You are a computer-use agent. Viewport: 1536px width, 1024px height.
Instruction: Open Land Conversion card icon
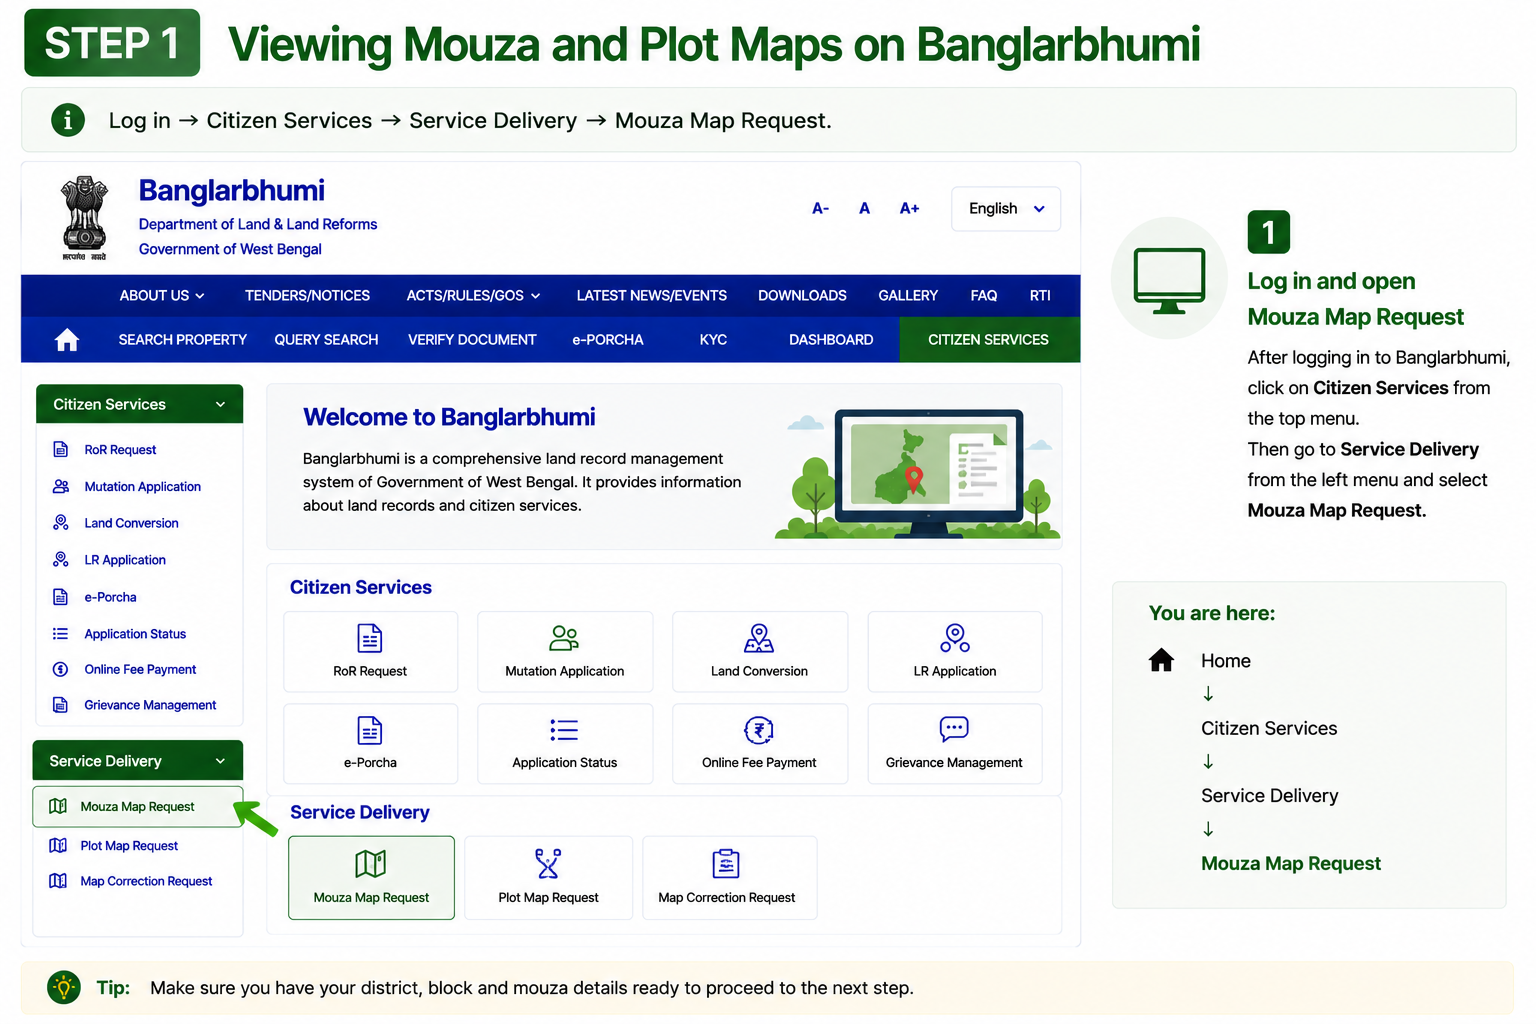pos(759,638)
